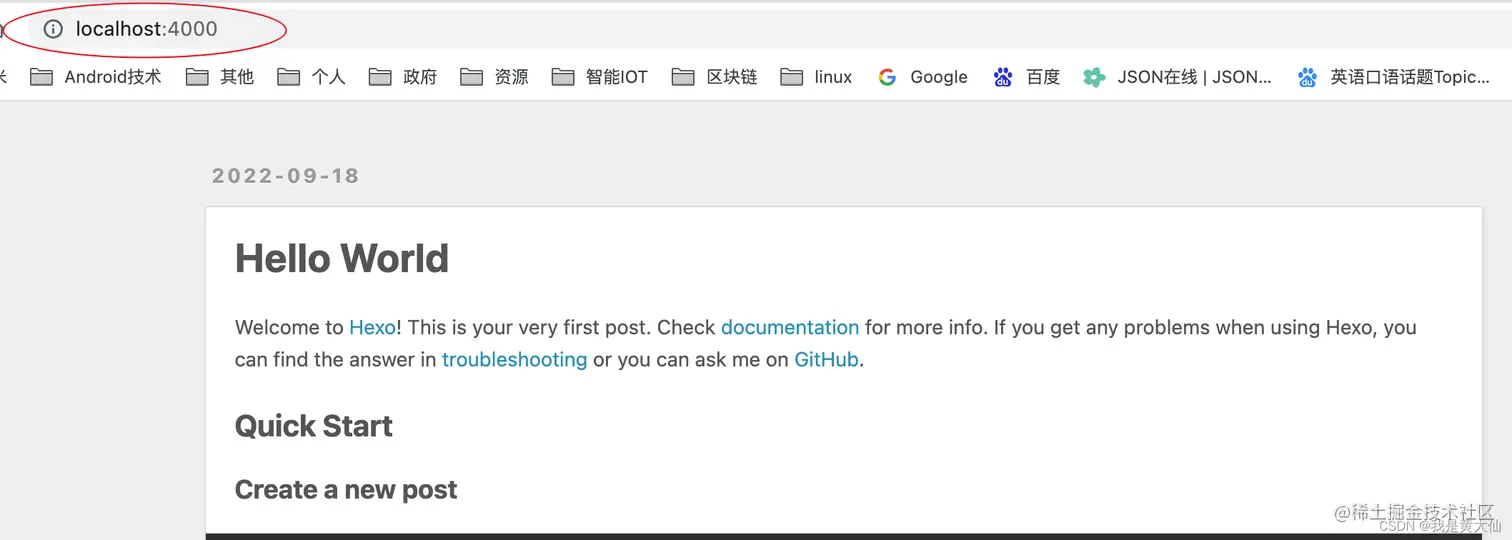Viewport: 1512px width, 540px height.
Task: Open the documentation link
Action: tap(790, 327)
